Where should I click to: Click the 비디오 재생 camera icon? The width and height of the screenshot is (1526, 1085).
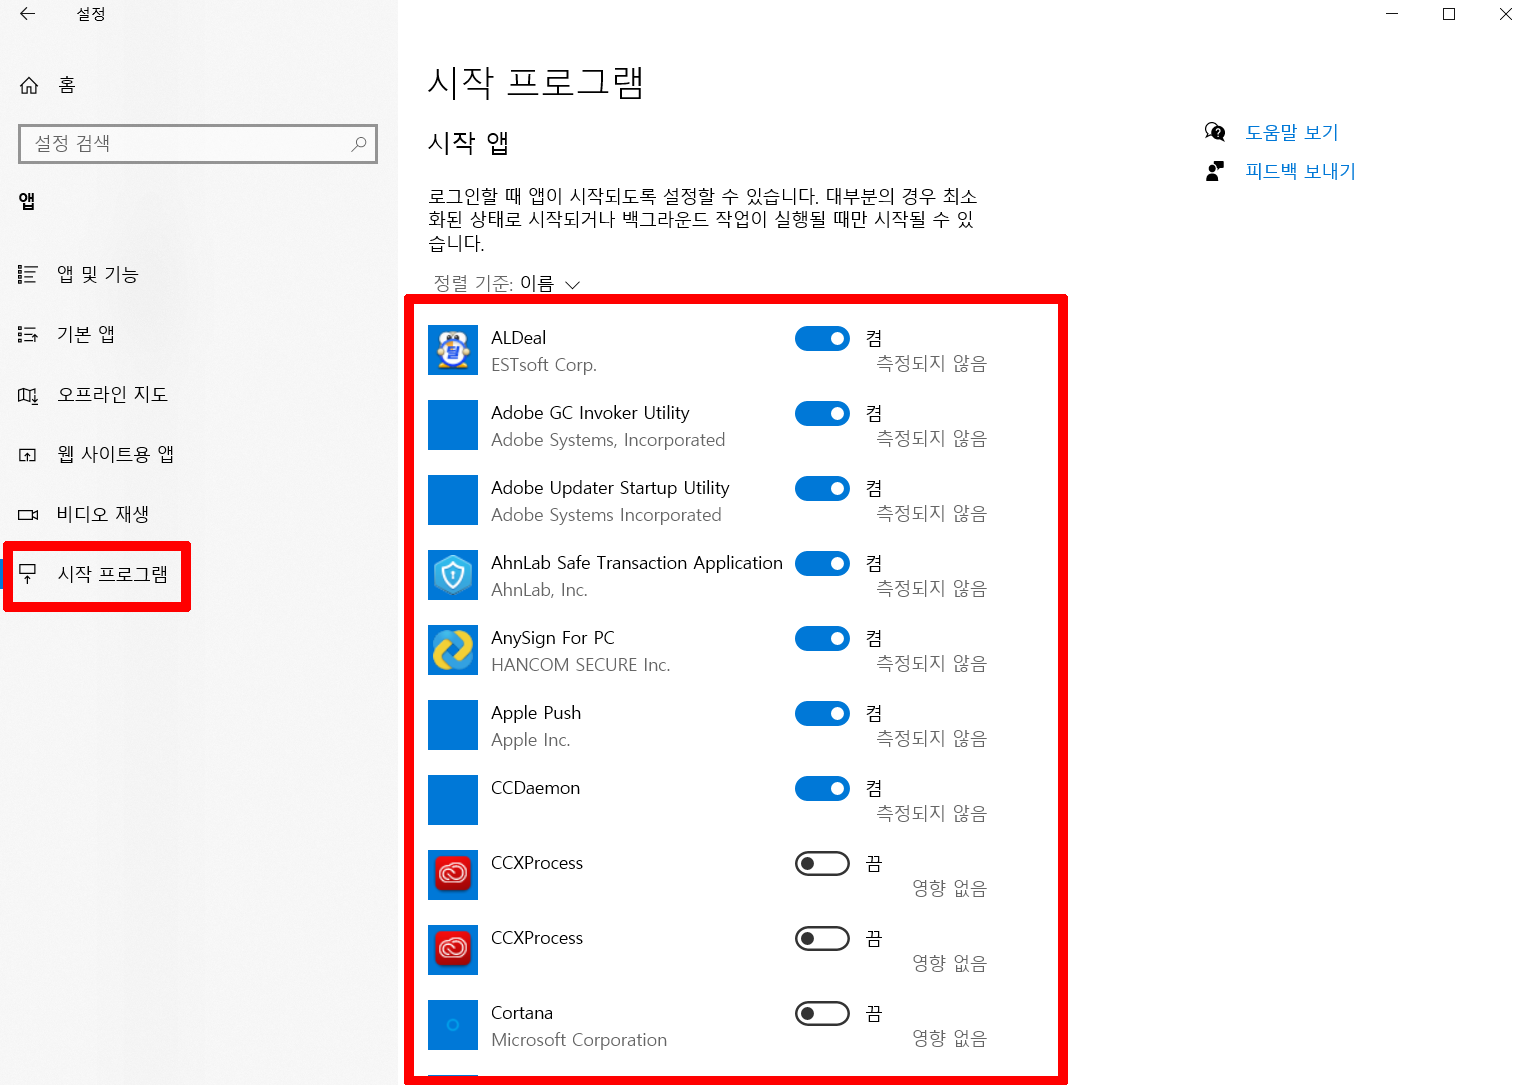[x=28, y=515]
